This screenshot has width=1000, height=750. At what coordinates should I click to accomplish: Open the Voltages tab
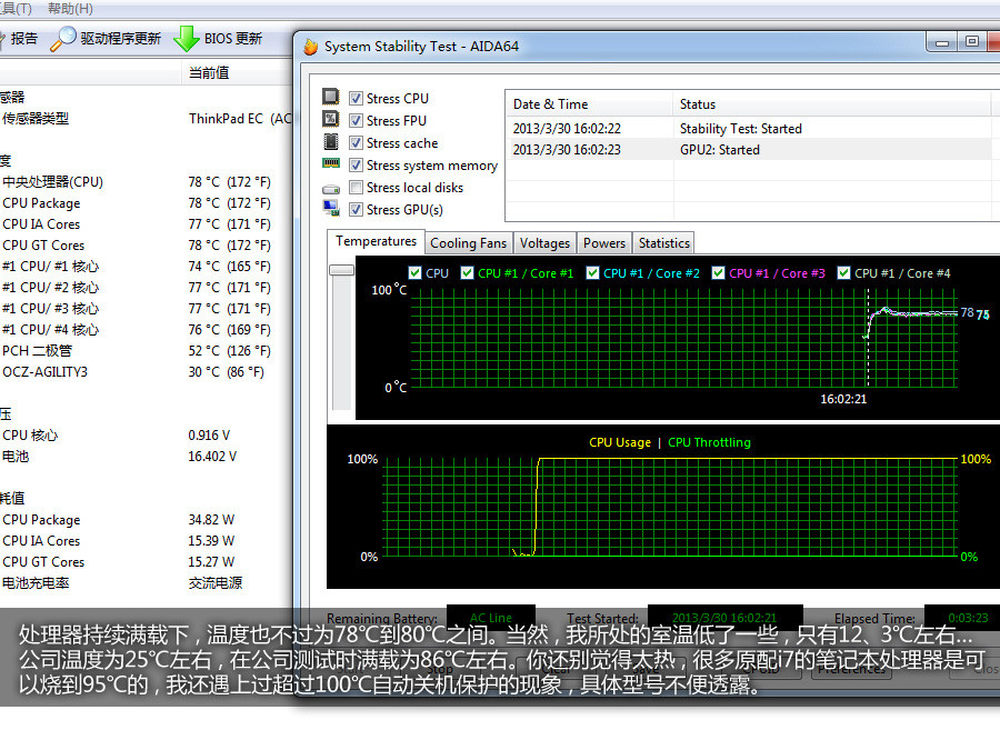(545, 243)
